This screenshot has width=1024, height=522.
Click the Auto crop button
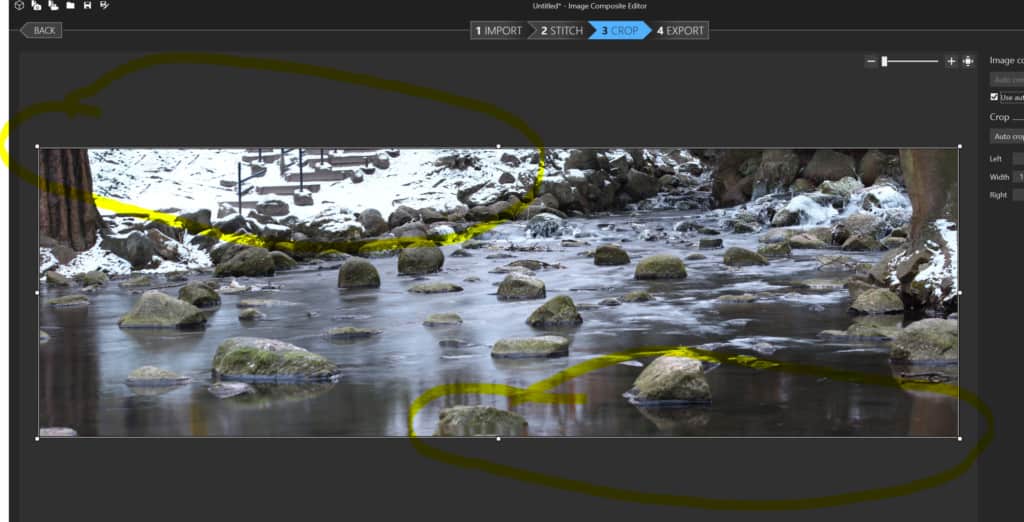[x=1006, y=137]
